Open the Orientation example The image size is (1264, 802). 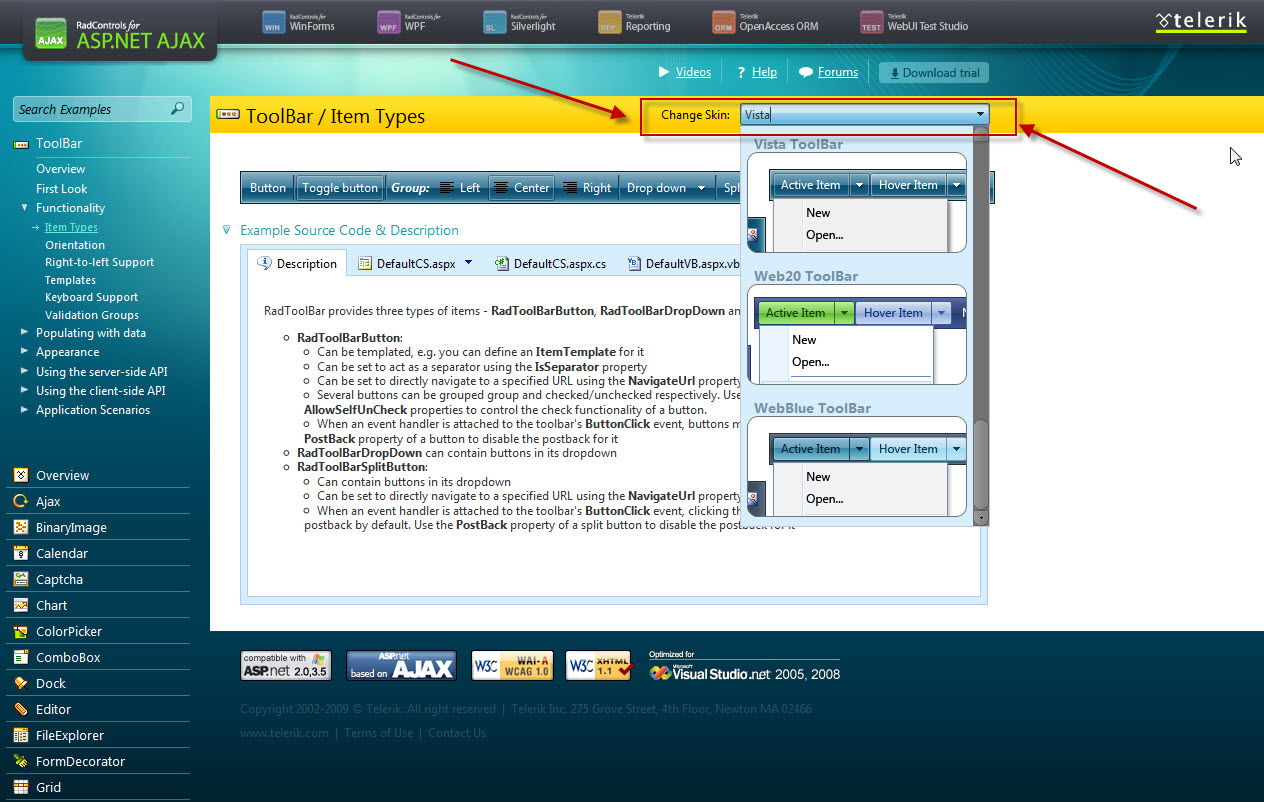tap(75, 245)
